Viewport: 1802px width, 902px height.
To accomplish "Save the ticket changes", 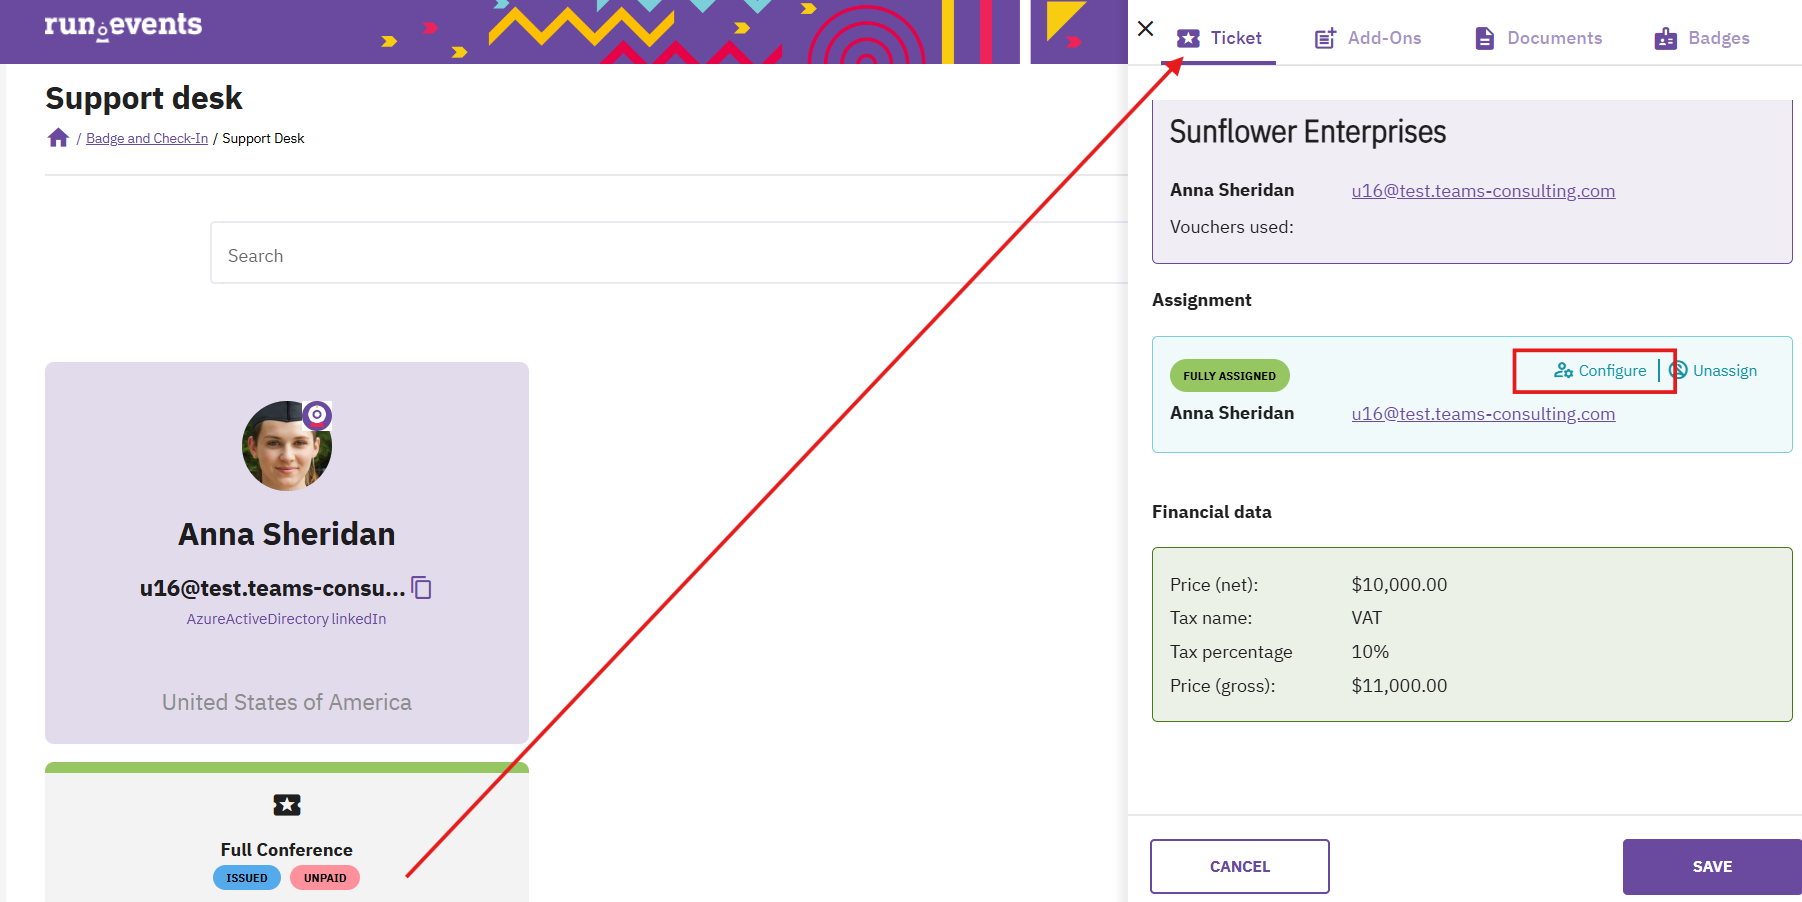I will (x=1712, y=866).
